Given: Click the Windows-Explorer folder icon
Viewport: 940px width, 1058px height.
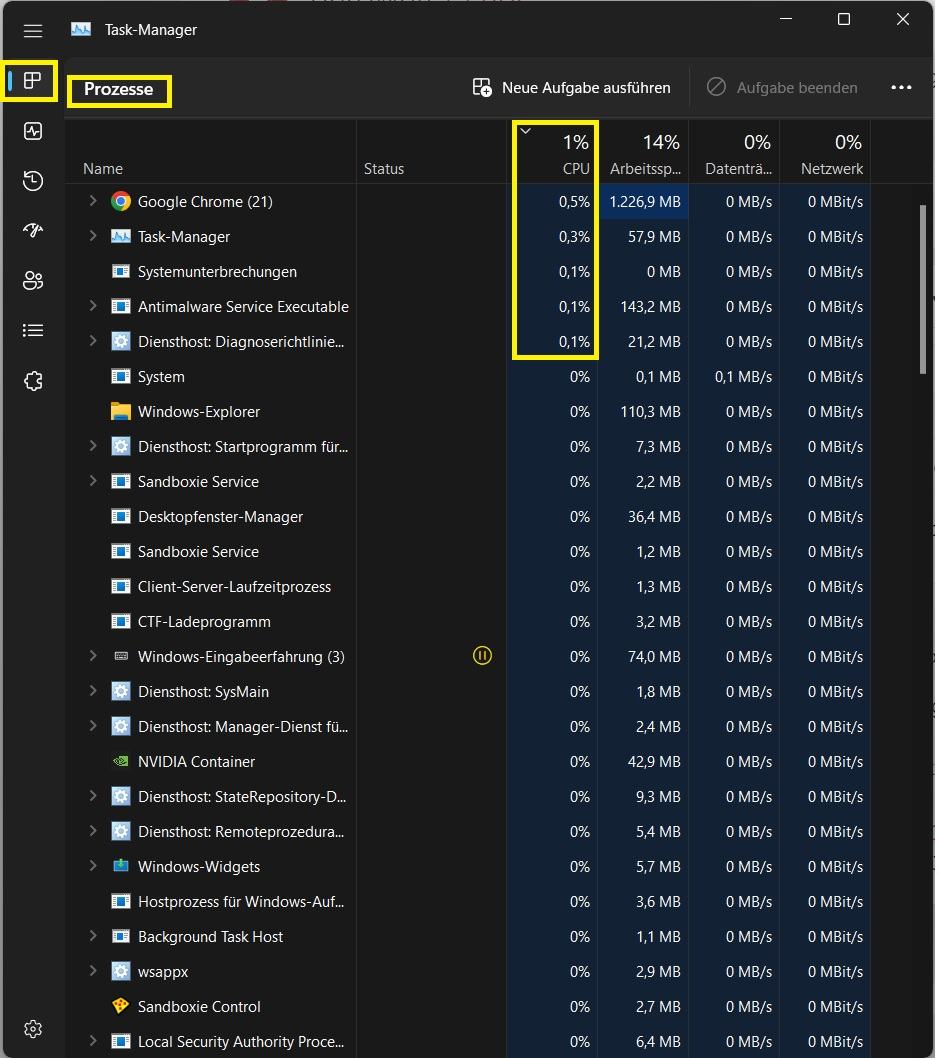Looking at the screenshot, I should (x=121, y=412).
